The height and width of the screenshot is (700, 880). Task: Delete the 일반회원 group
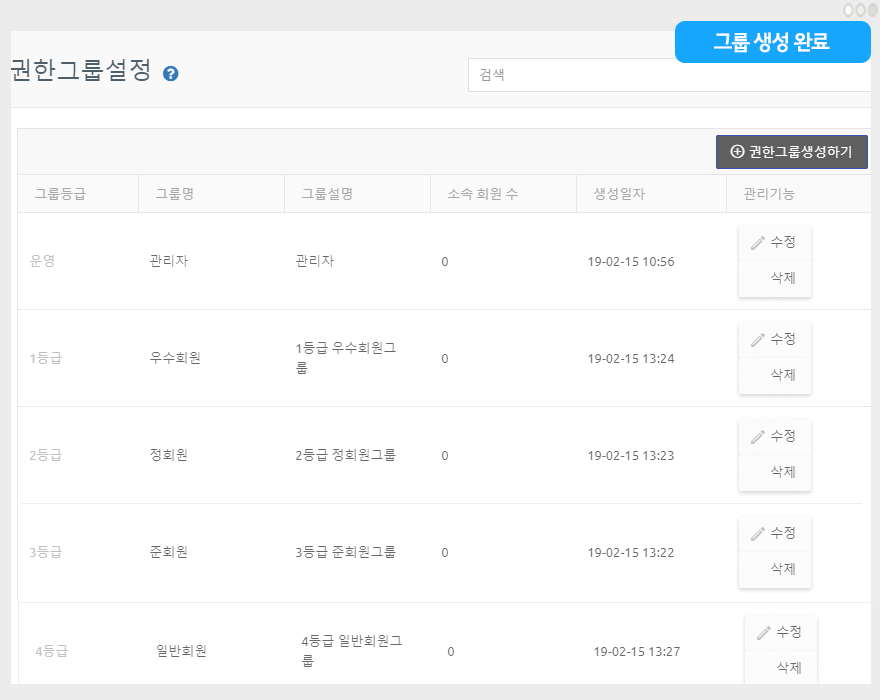[789, 667]
